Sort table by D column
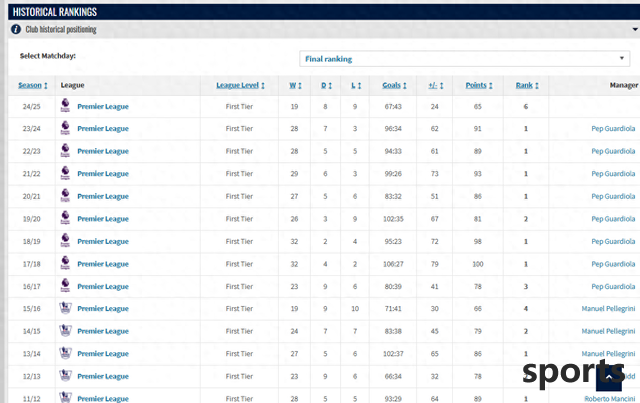The width and height of the screenshot is (640, 403). coord(327,85)
